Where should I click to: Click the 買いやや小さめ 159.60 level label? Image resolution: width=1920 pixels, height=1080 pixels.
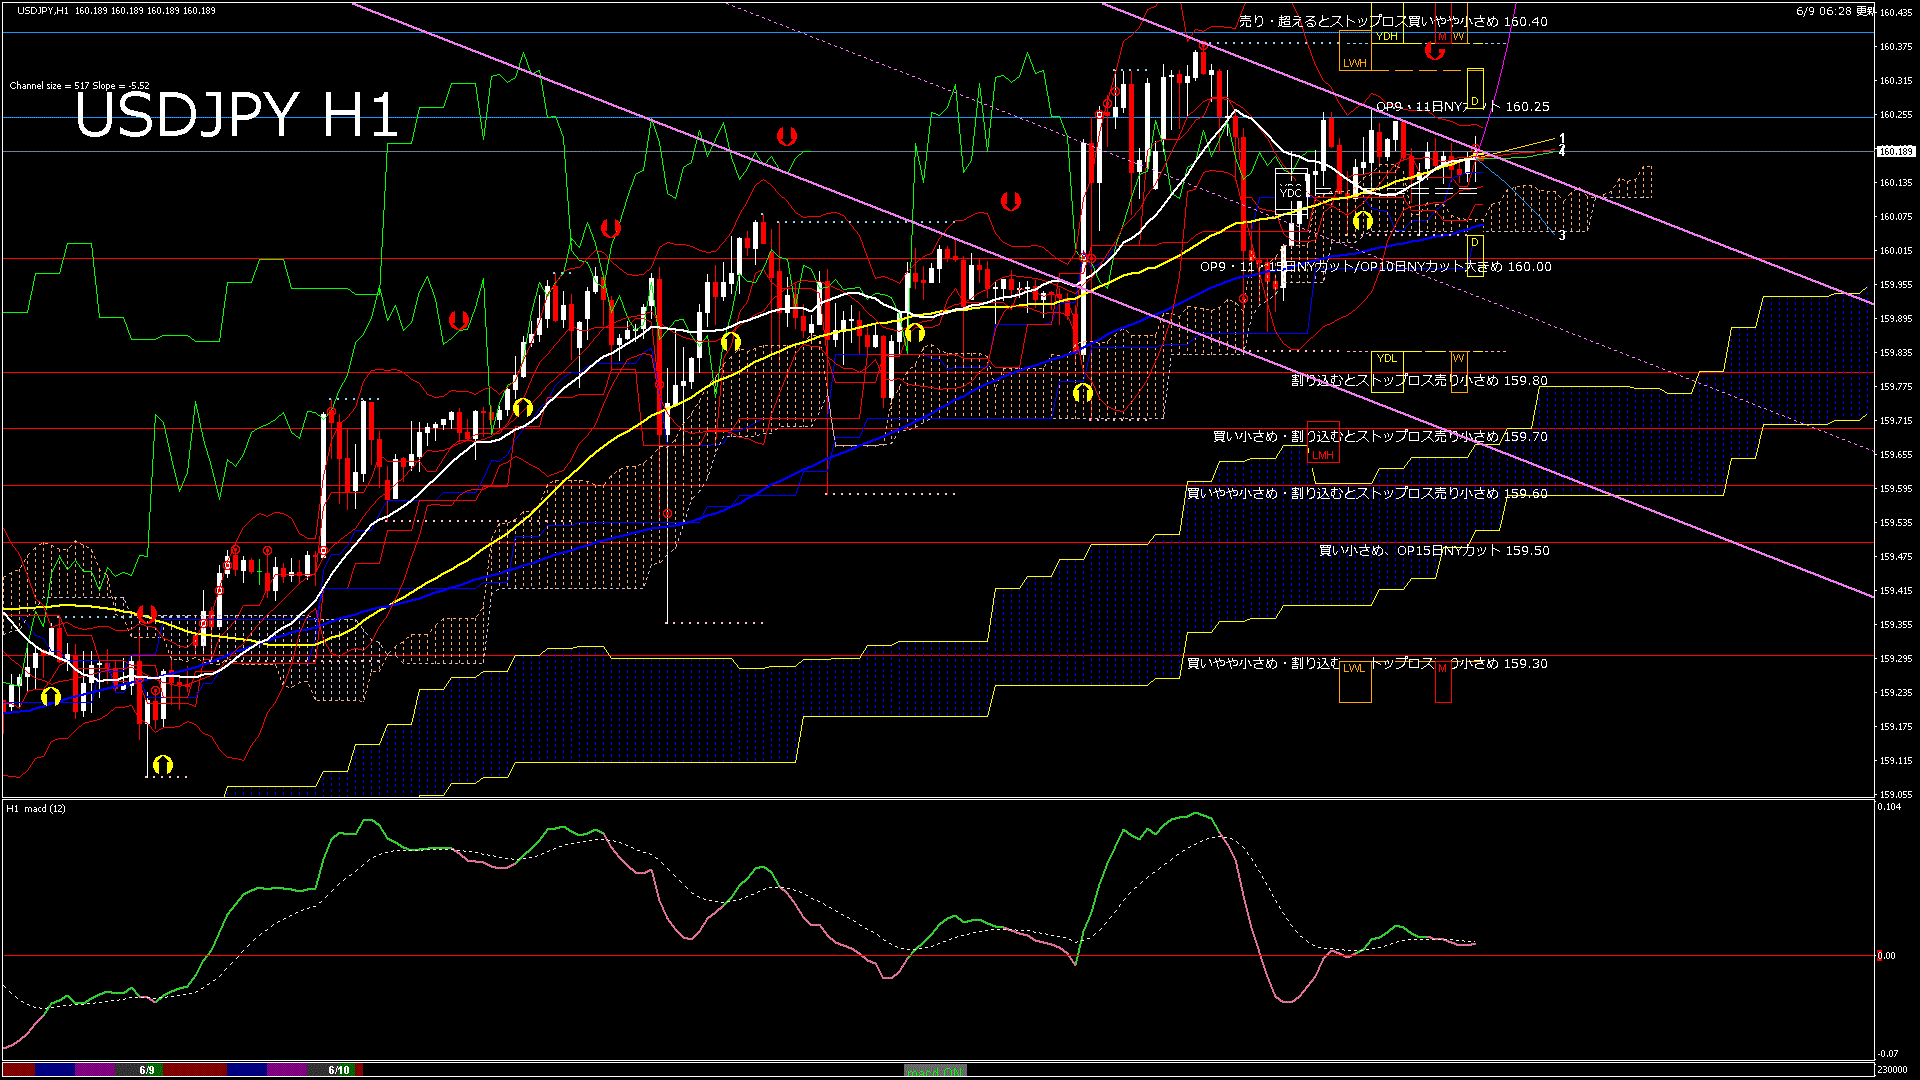[1367, 494]
